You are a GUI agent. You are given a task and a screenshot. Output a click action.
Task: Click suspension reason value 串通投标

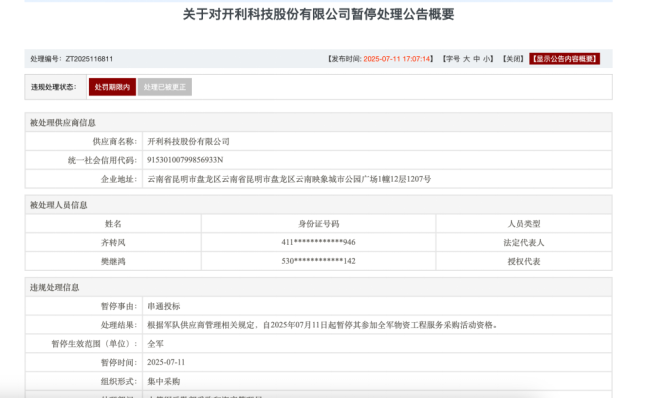tap(164, 306)
